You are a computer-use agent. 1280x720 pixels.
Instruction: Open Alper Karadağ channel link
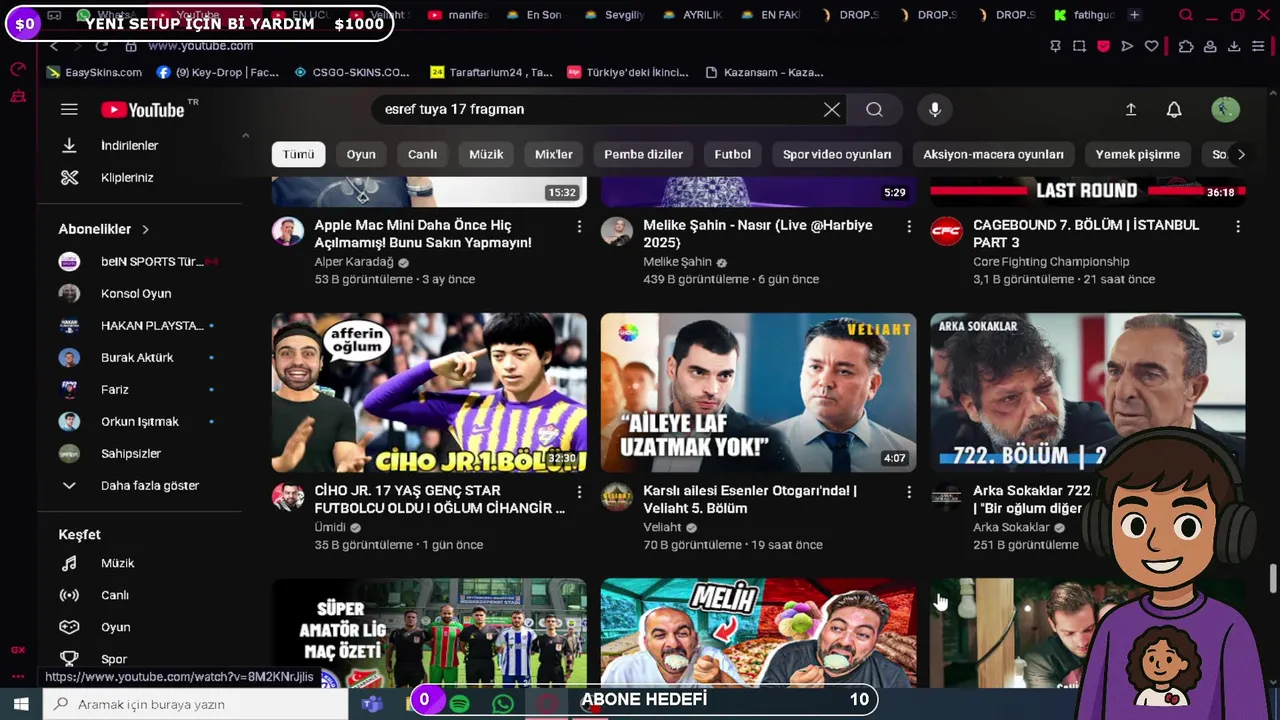pyautogui.click(x=354, y=262)
